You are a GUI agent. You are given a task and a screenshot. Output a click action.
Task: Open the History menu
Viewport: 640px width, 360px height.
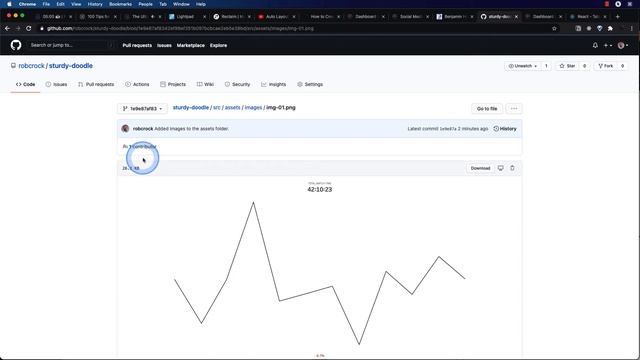pyautogui.click(x=95, y=4)
